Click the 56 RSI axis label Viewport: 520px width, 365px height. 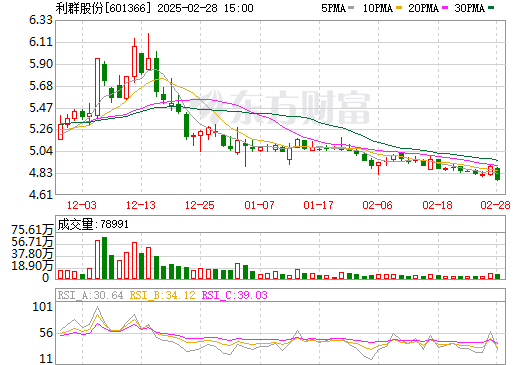(46, 333)
